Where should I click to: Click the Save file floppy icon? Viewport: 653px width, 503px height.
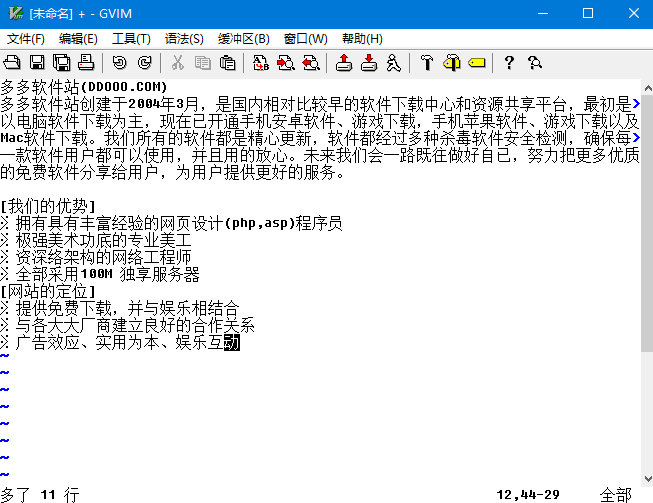37,63
